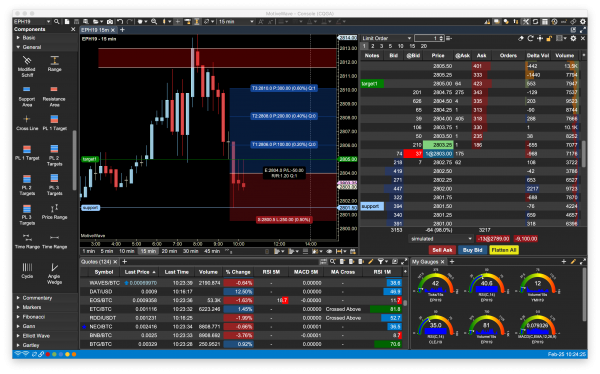Screen dimensions: 600x374
Task: Sort quotes by % Change column
Action: point(238,272)
